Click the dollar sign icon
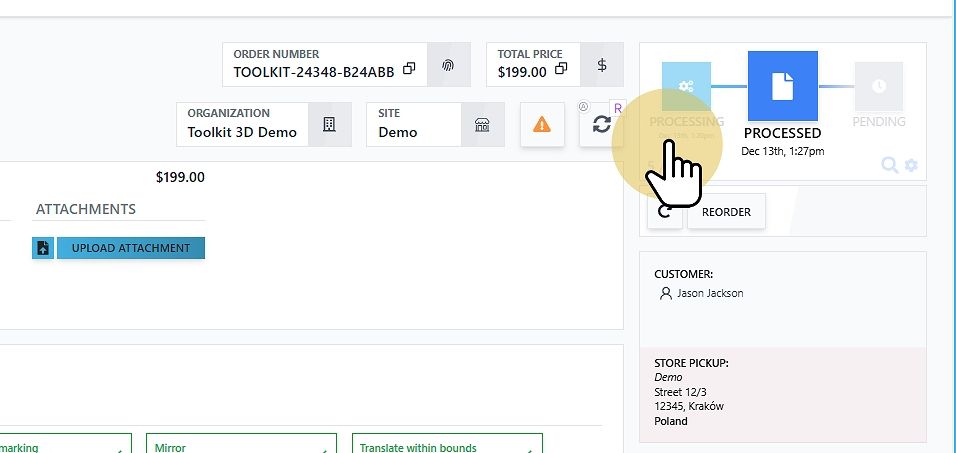The height and width of the screenshot is (453, 956). 602,65
